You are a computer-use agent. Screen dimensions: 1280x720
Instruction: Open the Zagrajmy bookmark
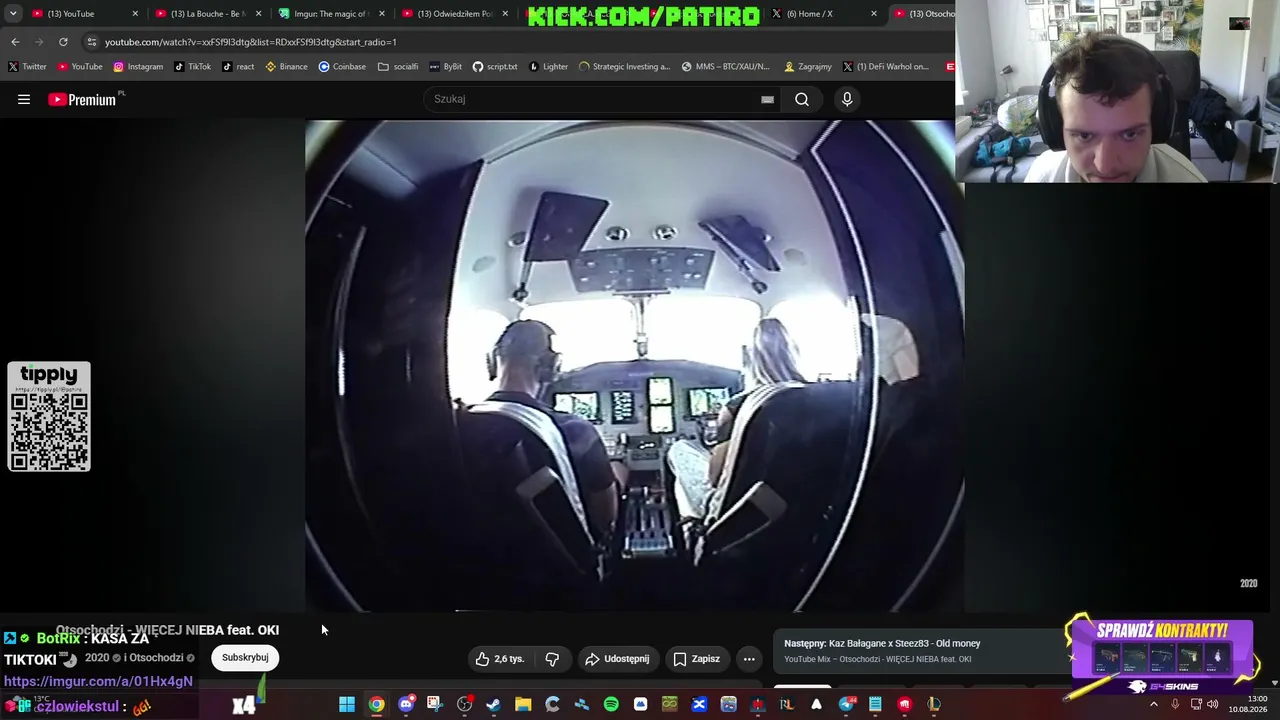(x=808, y=67)
